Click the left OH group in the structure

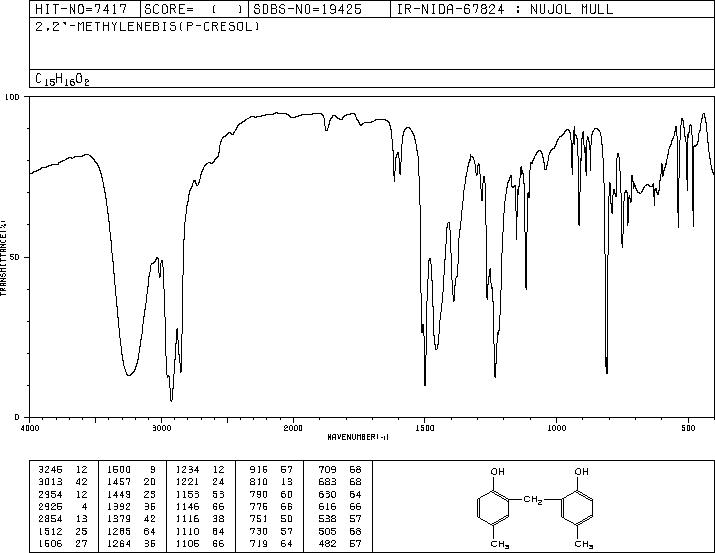coord(497,471)
